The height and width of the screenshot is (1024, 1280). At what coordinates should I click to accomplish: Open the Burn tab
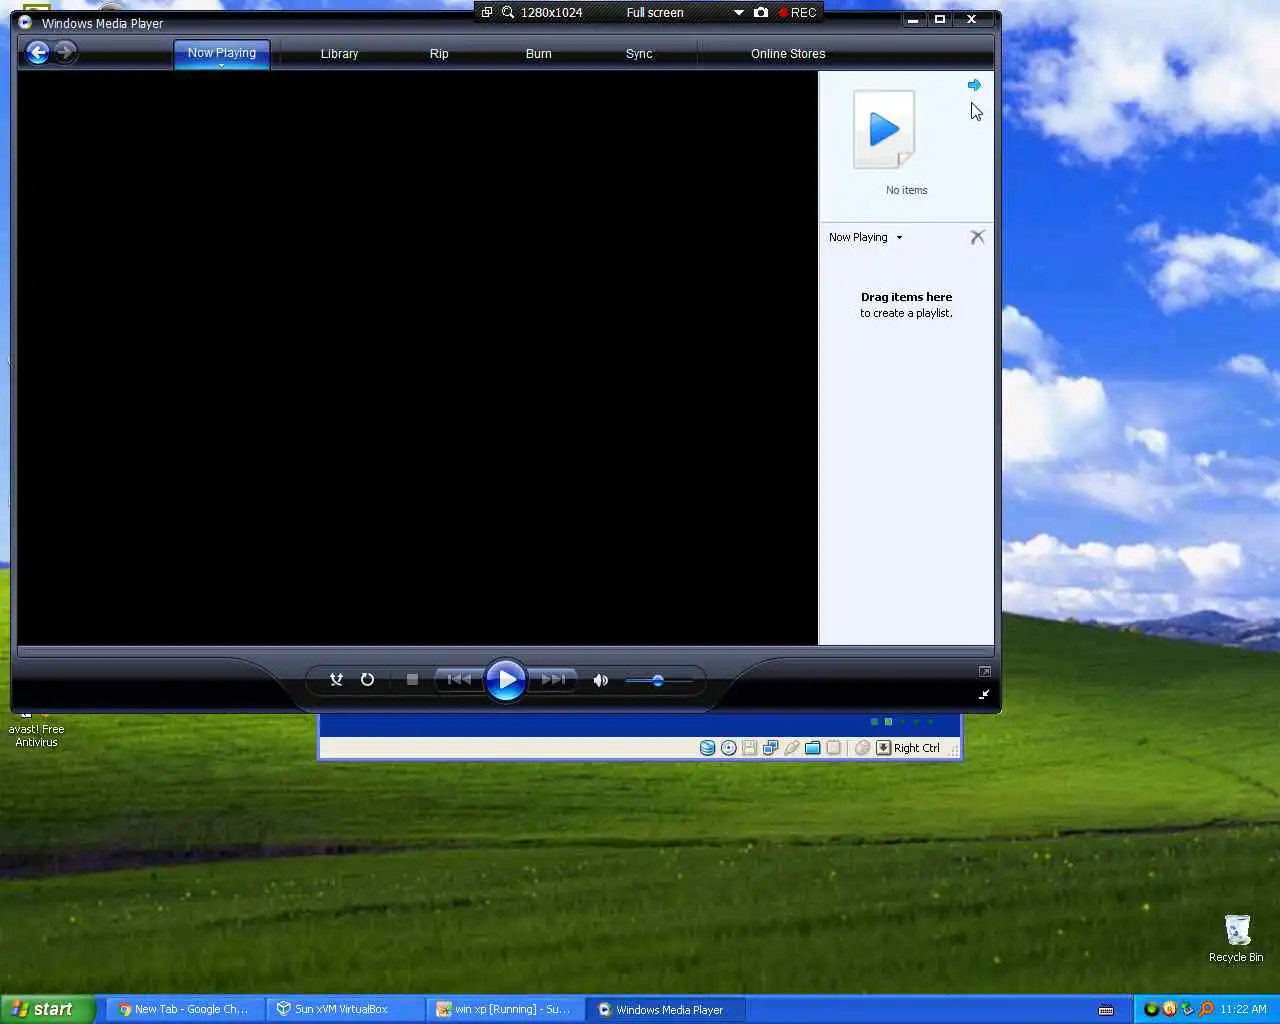coord(539,54)
